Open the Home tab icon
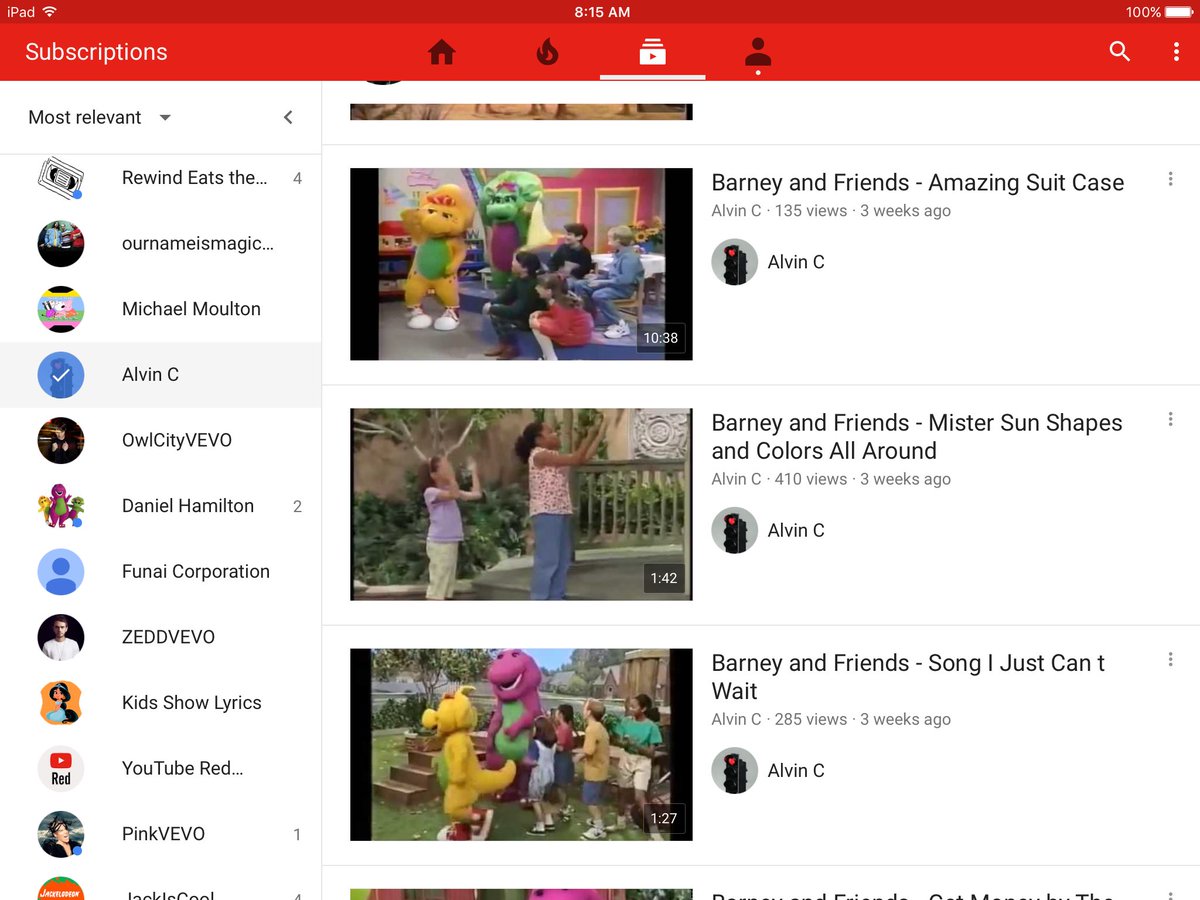This screenshot has height=900, width=1200. tap(442, 52)
